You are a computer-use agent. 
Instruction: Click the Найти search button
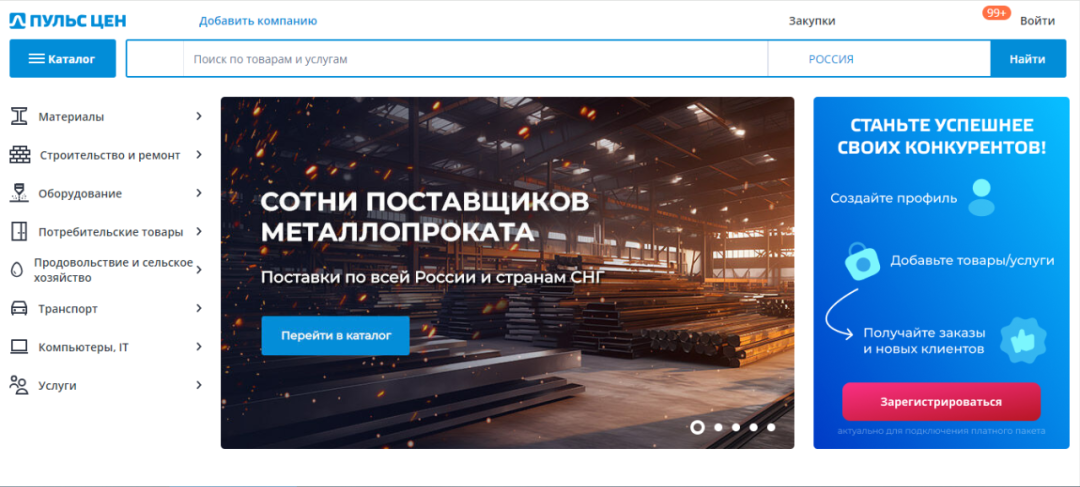pos(1028,59)
